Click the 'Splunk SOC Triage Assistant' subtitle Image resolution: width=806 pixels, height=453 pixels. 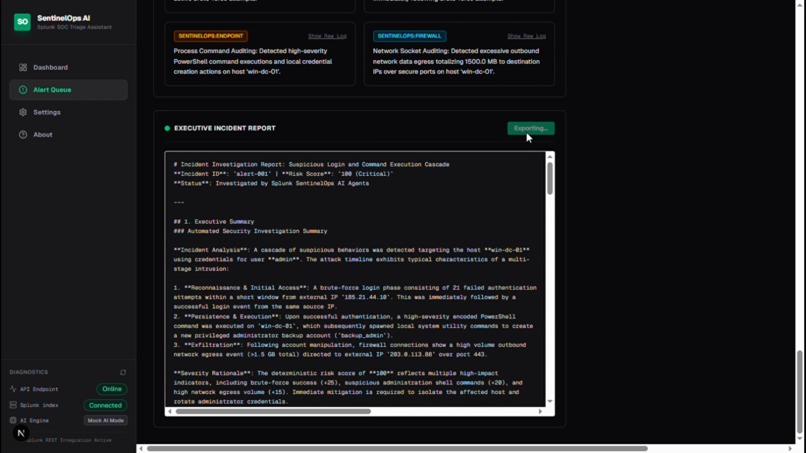[x=75, y=27]
